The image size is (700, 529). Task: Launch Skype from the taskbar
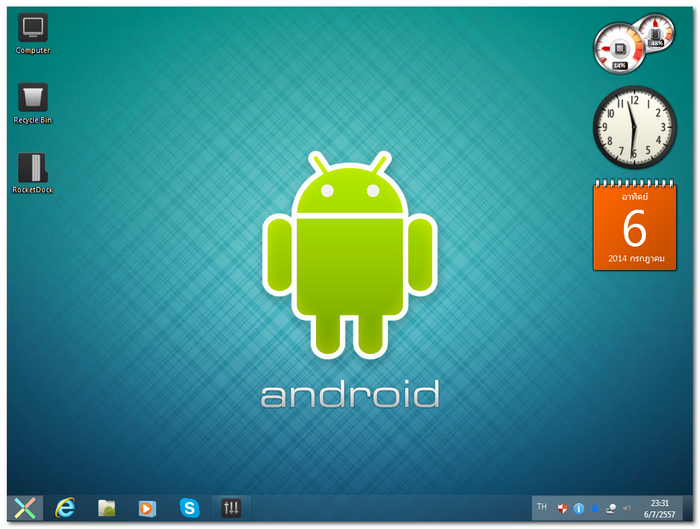pos(189,508)
